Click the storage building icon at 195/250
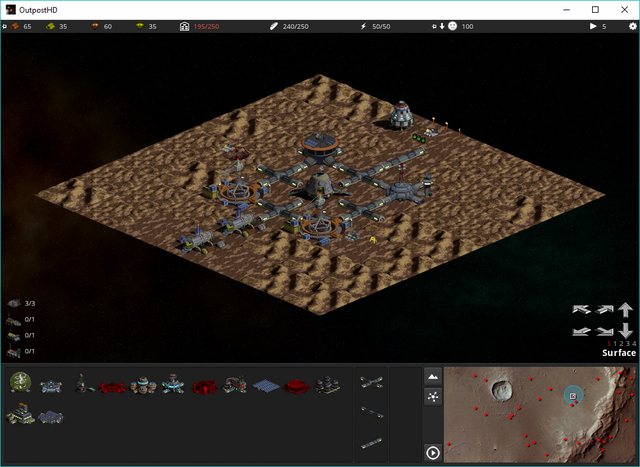 tap(184, 26)
